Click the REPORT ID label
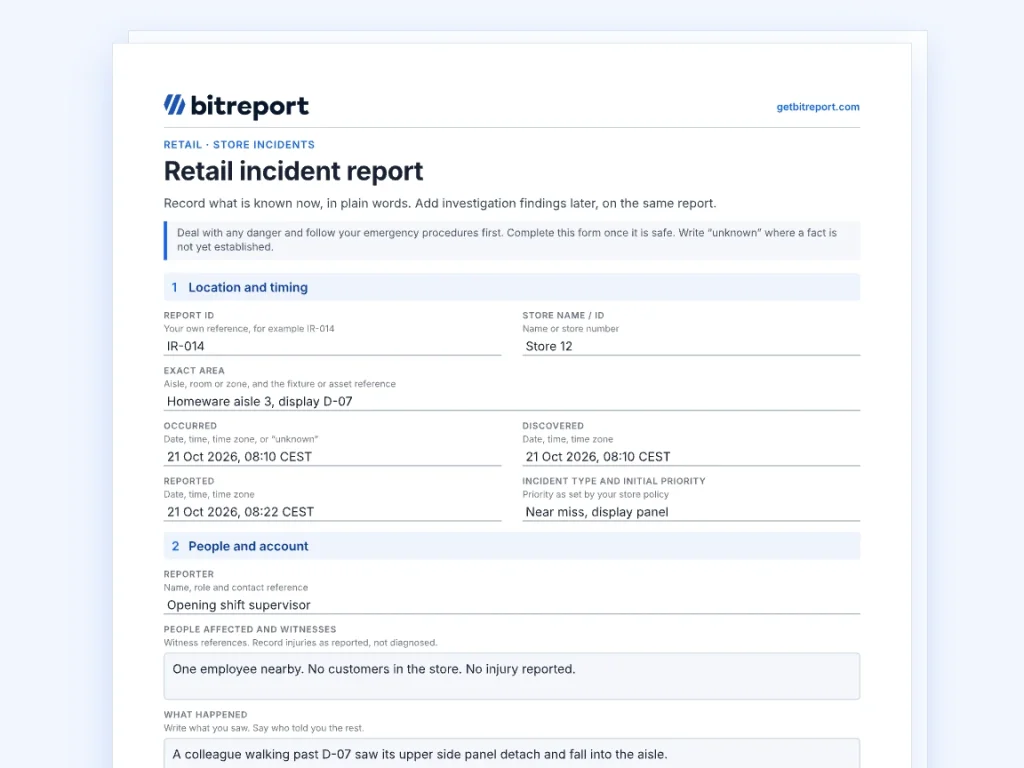Viewport: 1024px width, 768px height. coord(189,315)
